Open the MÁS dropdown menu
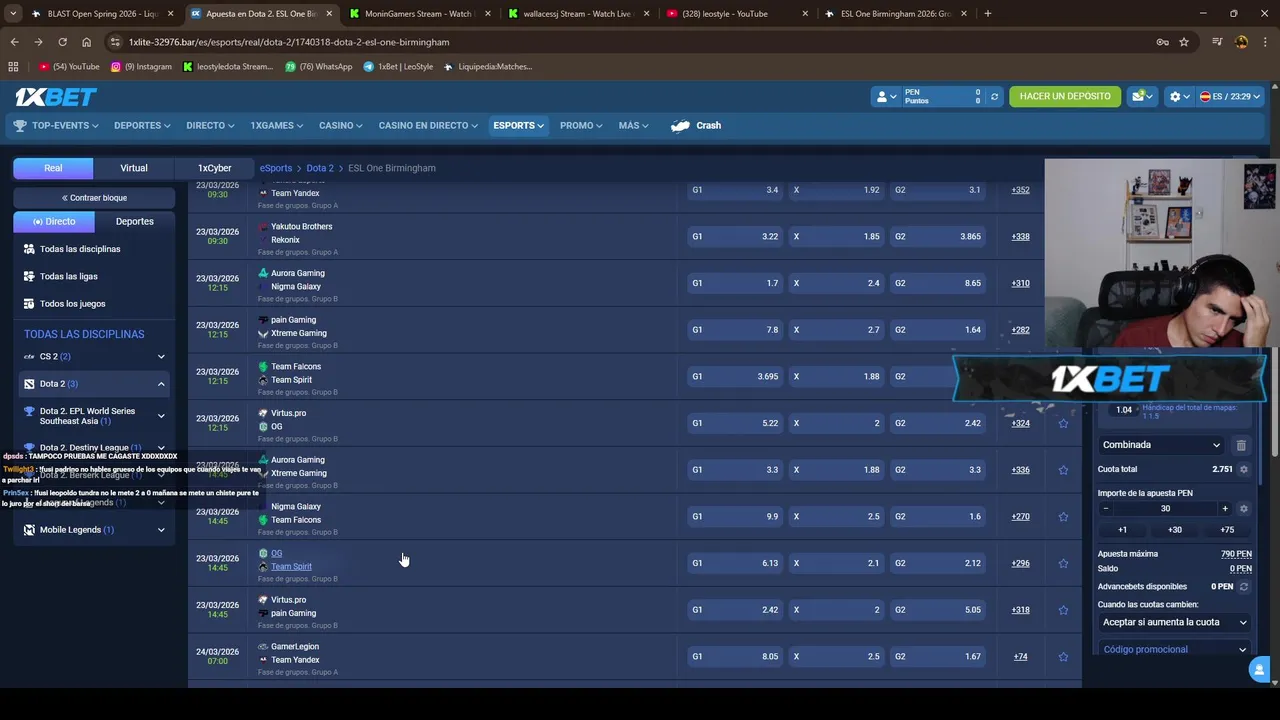The width and height of the screenshot is (1280, 720). 633,126
